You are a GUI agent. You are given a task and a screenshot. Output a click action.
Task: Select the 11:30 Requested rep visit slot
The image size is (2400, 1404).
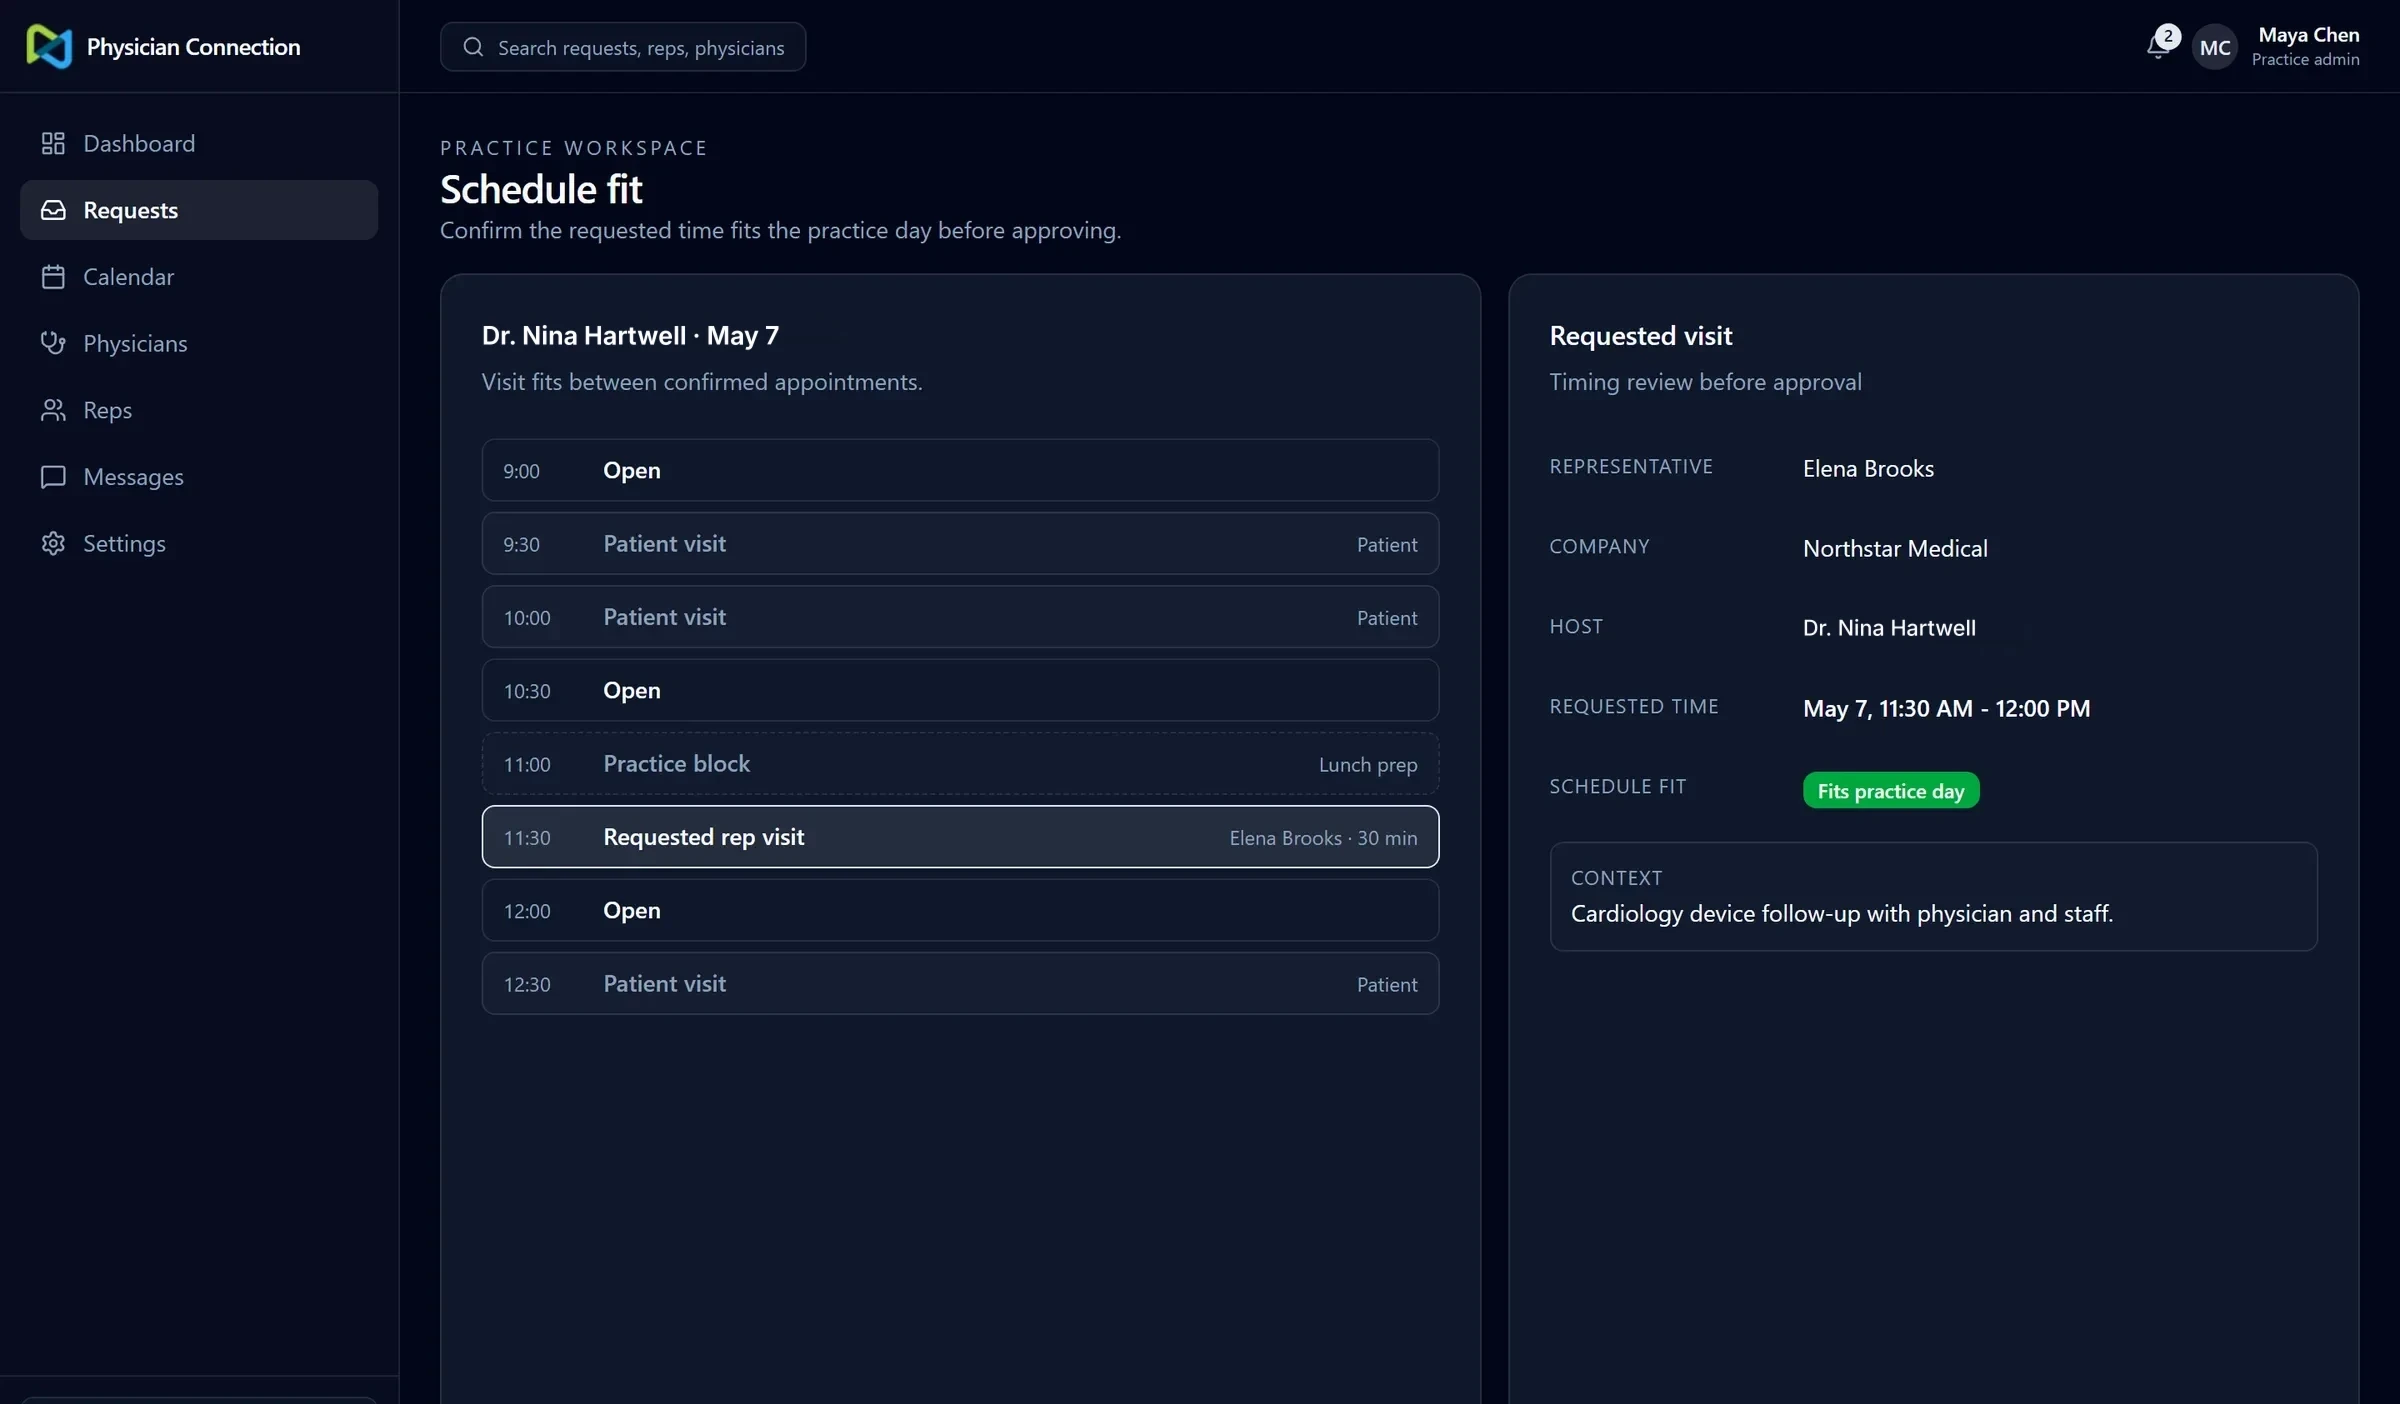(x=960, y=837)
